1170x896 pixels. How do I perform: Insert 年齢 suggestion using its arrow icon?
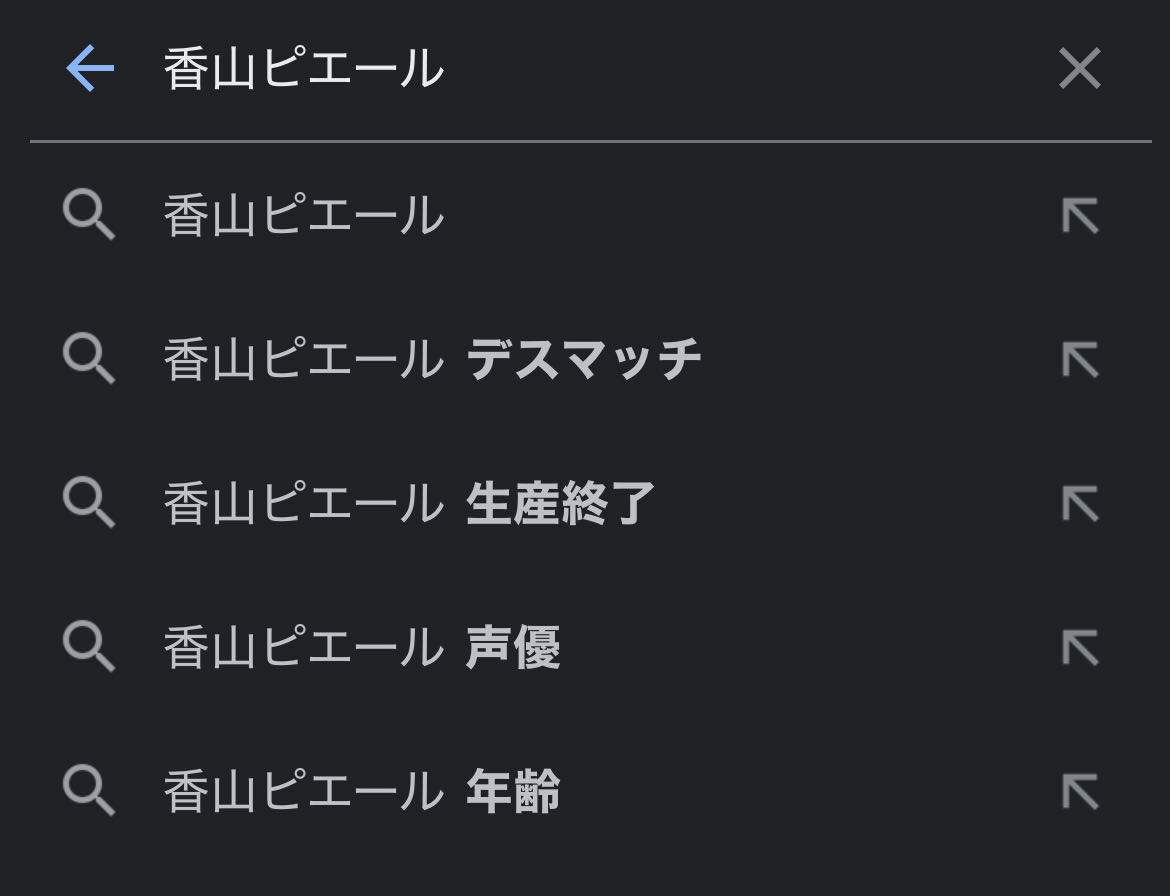[x=1080, y=792]
